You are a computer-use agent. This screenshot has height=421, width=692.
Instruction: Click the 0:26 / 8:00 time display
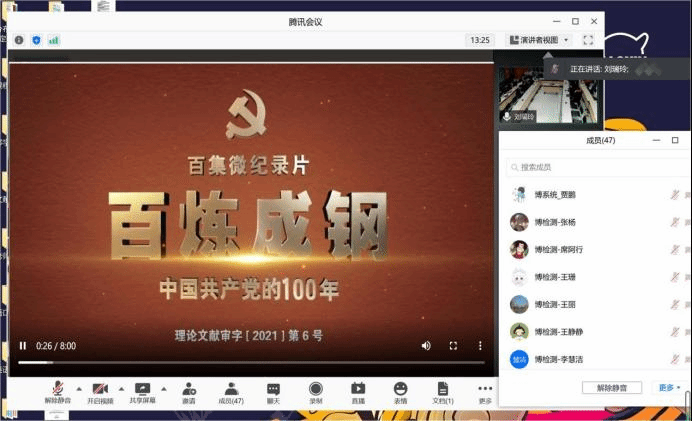(x=56, y=346)
